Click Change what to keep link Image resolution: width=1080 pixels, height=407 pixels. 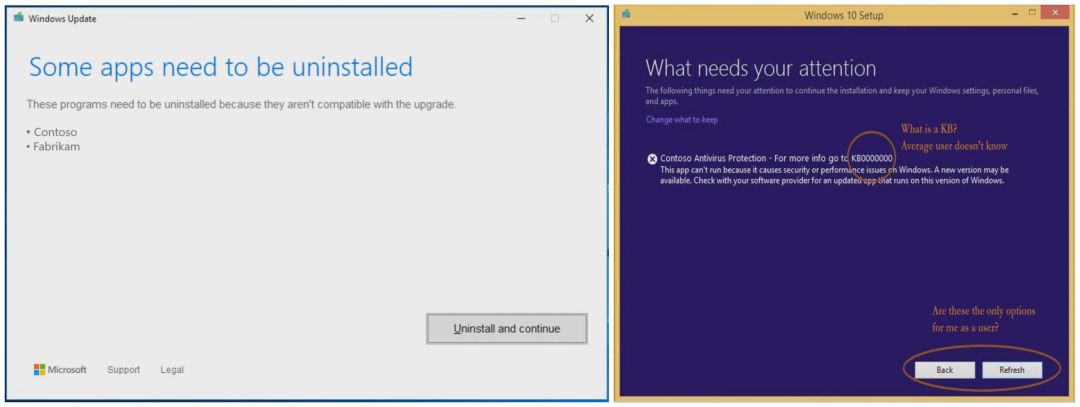click(x=682, y=120)
